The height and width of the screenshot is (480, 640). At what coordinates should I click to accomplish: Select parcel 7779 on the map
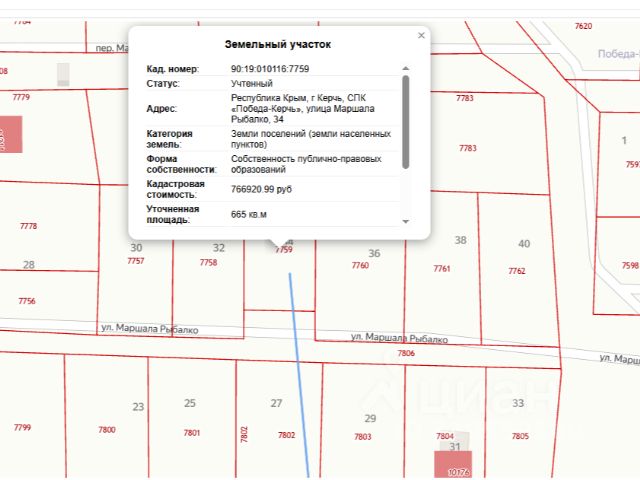tap(21, 97)
